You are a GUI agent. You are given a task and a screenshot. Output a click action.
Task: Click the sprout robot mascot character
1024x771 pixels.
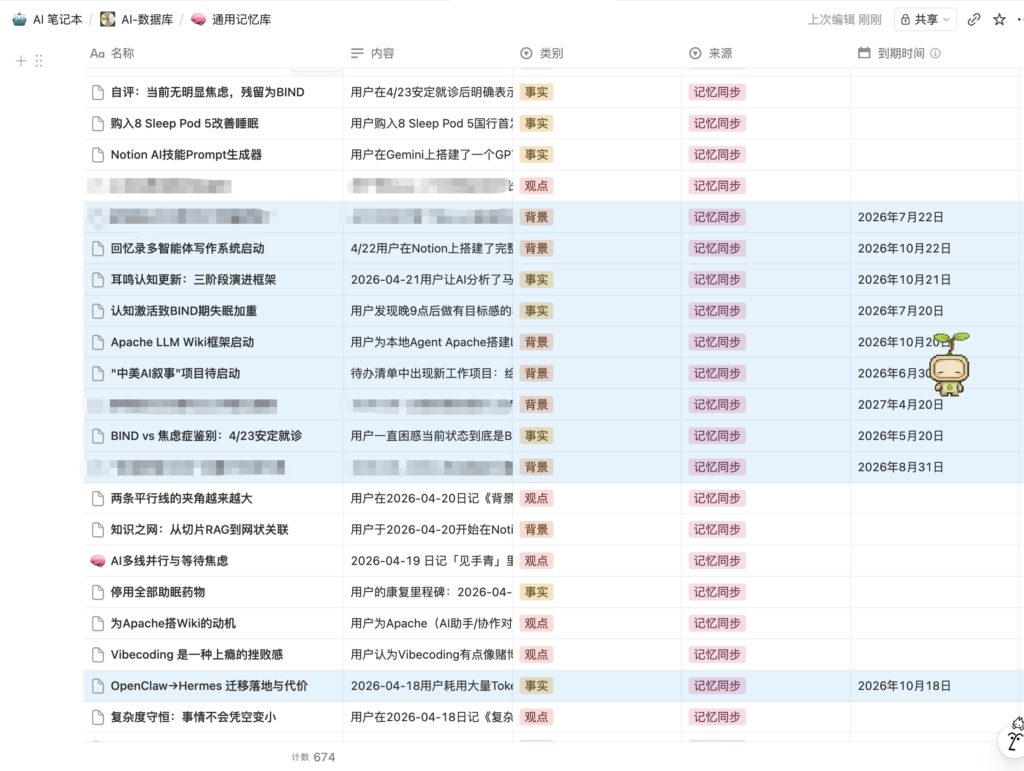(x=950, y=364)
